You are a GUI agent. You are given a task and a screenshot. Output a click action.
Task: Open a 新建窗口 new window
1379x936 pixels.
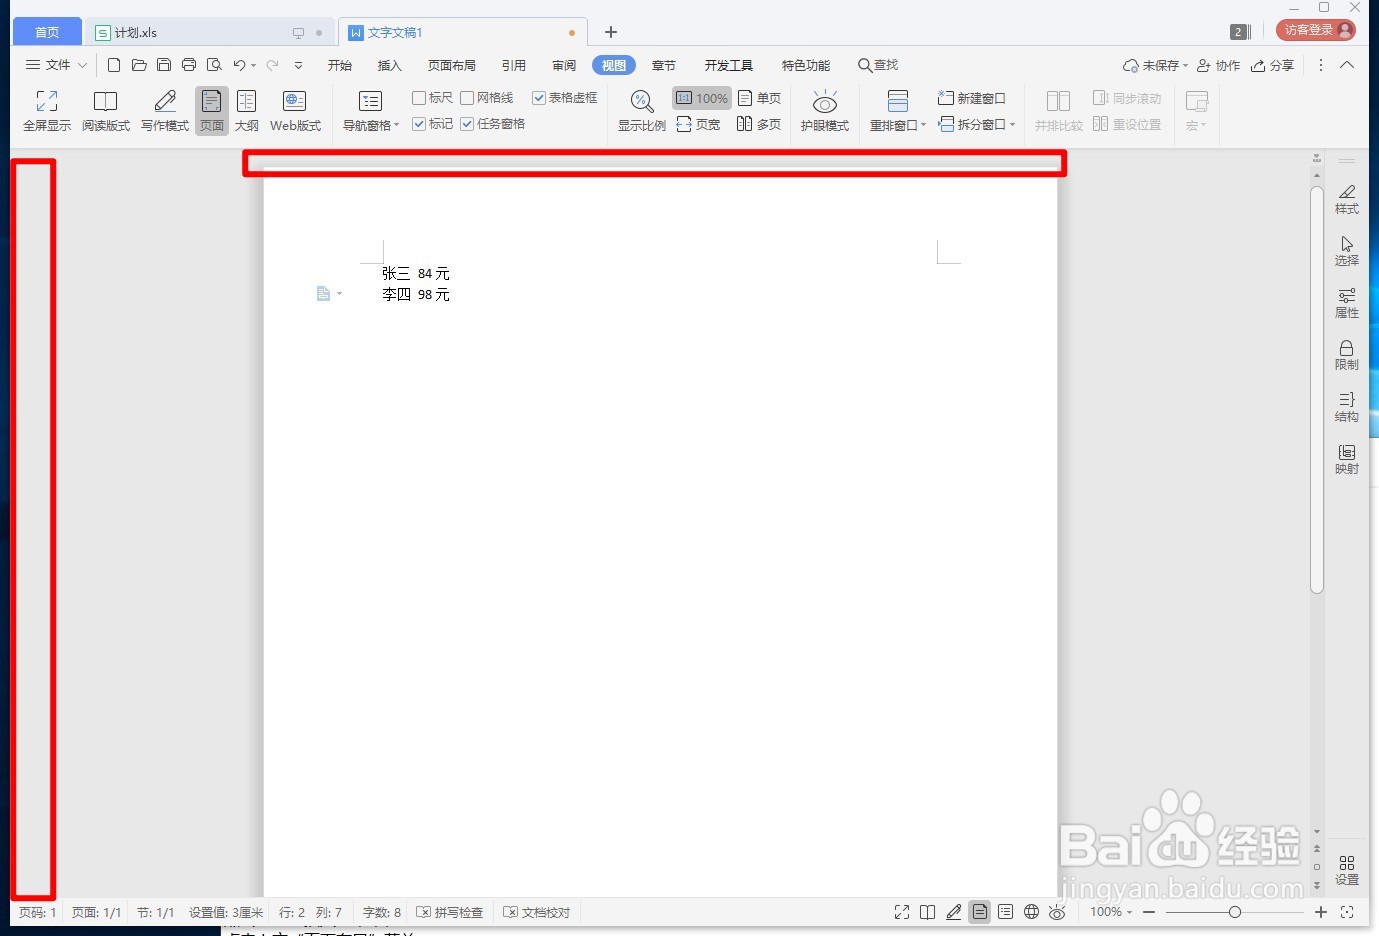(x=971, y=97)
